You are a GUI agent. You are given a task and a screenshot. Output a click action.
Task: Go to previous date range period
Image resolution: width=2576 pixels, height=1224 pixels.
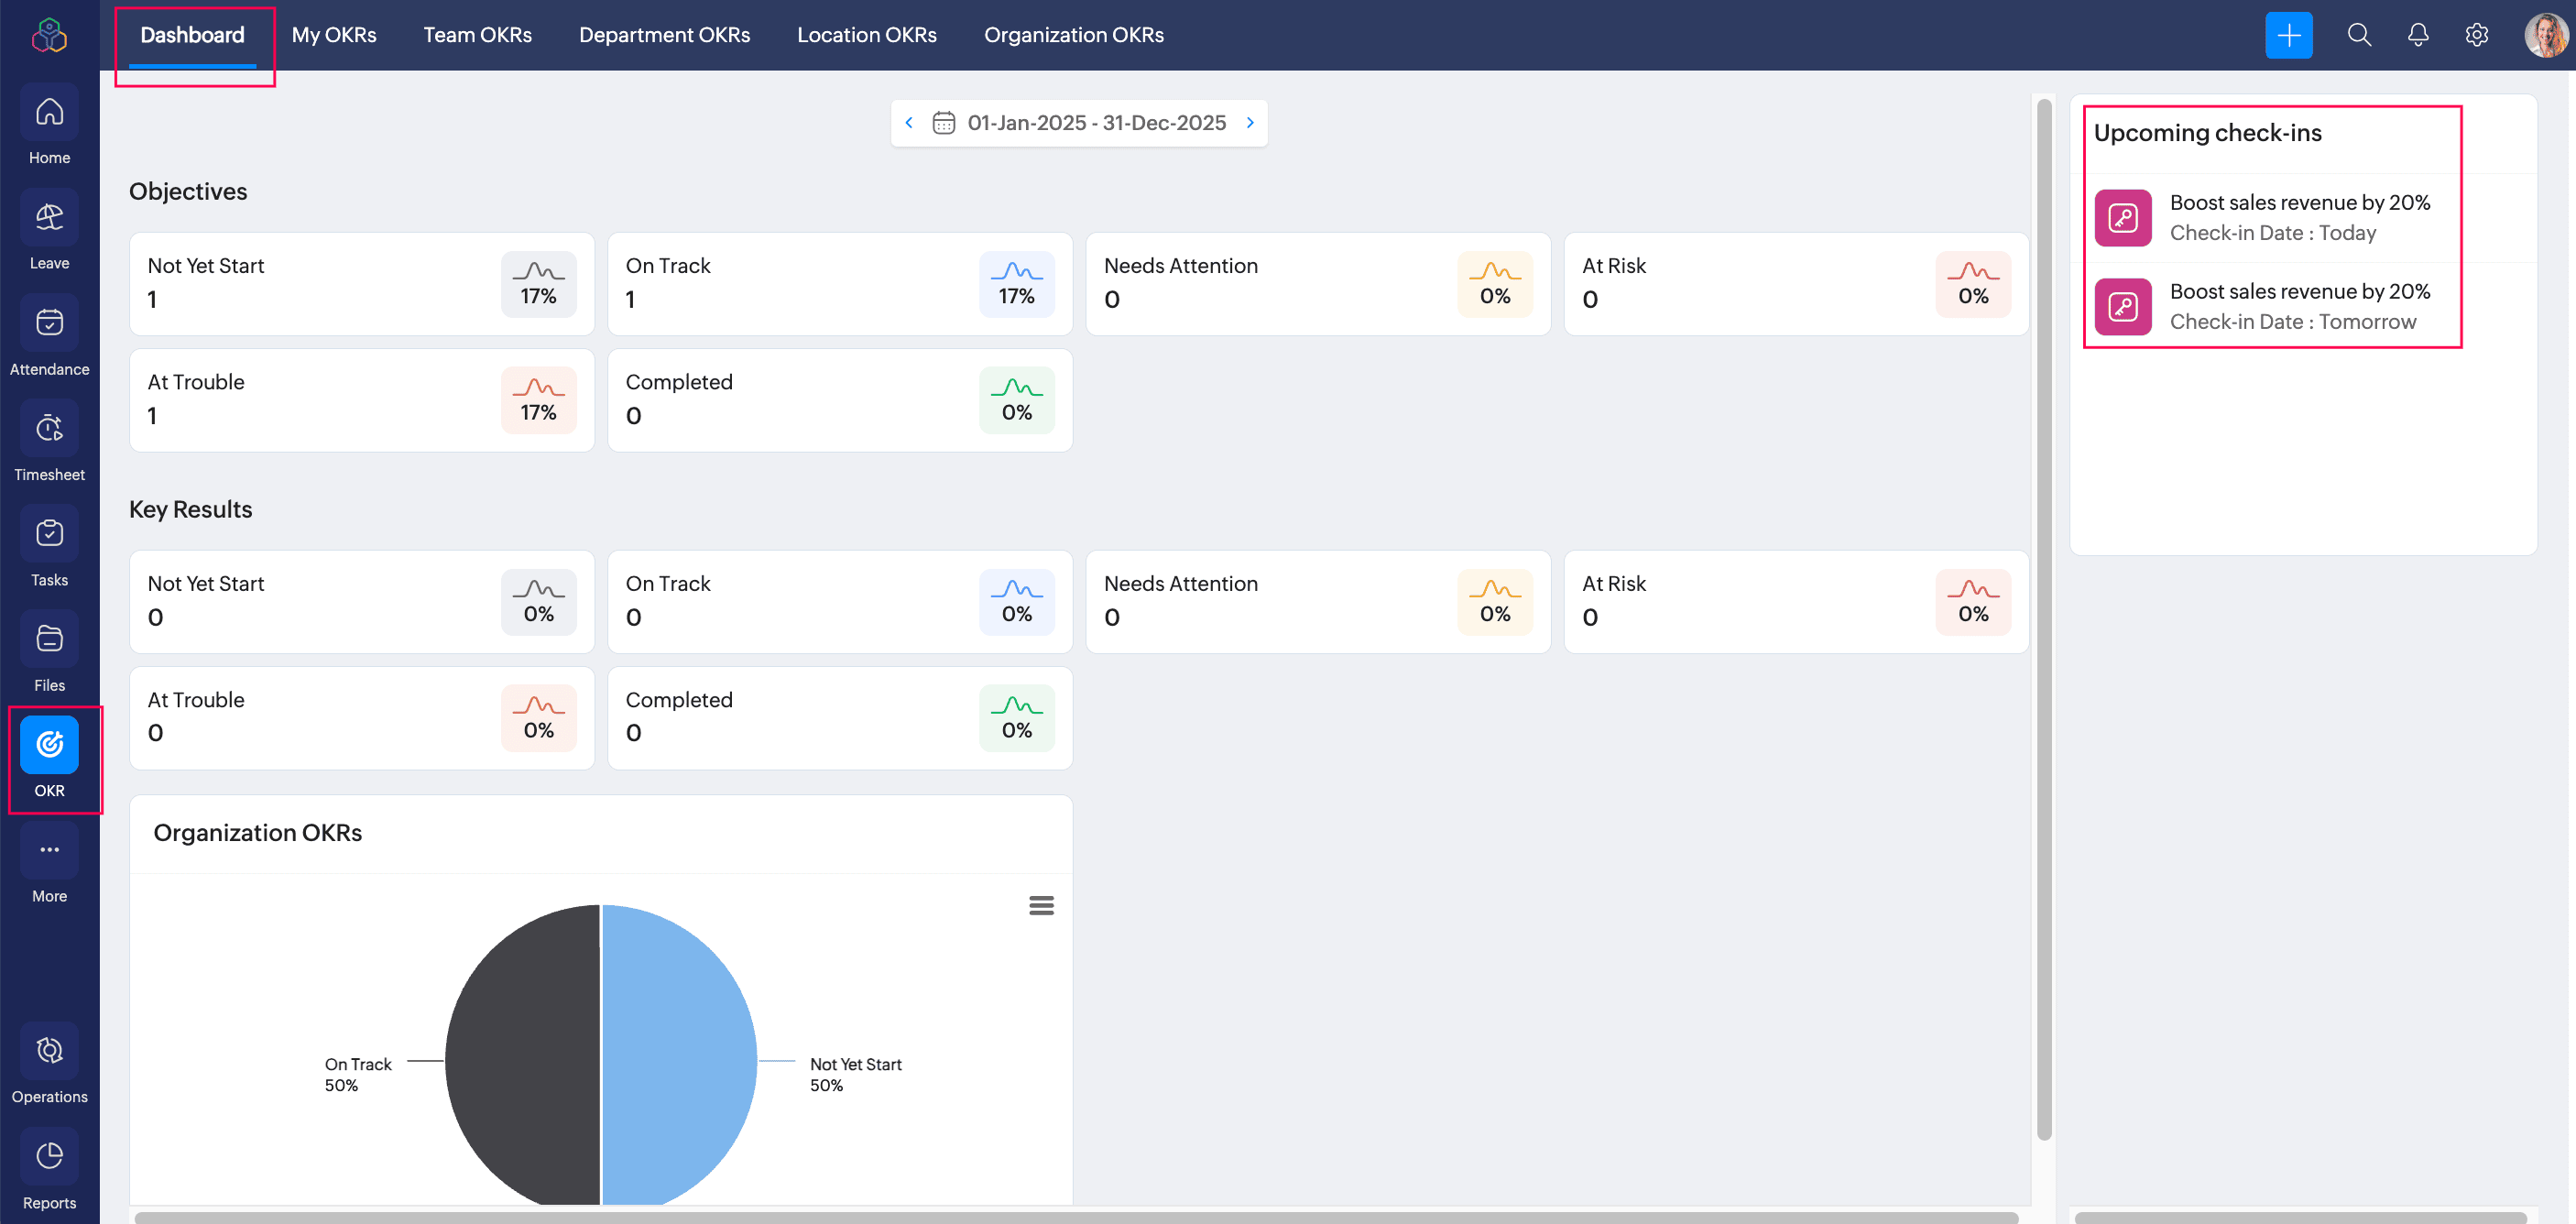(x=909, y=122)
